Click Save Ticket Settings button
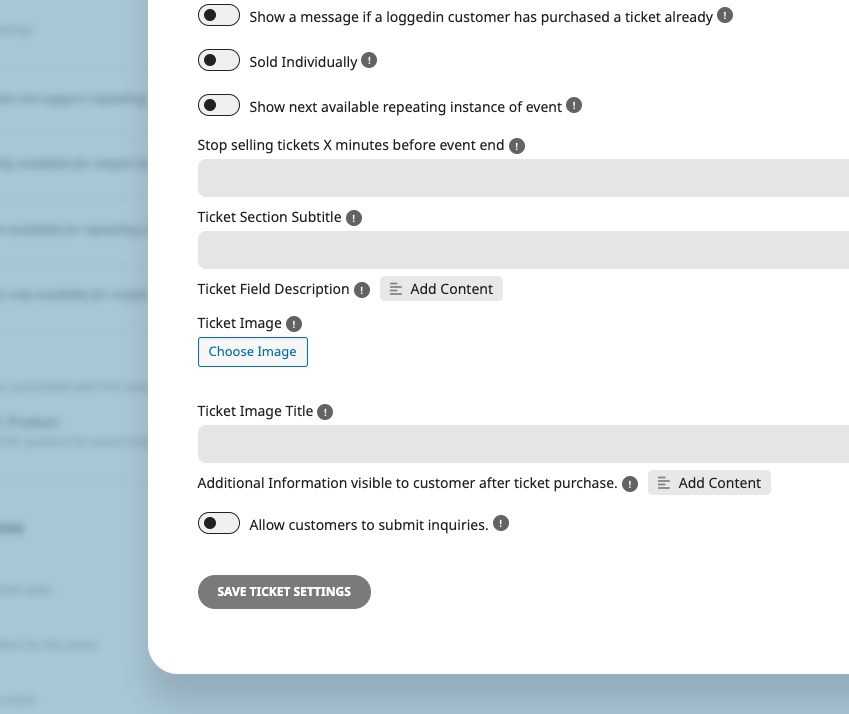This screenshot has width=849, height=714. (284, 592)
